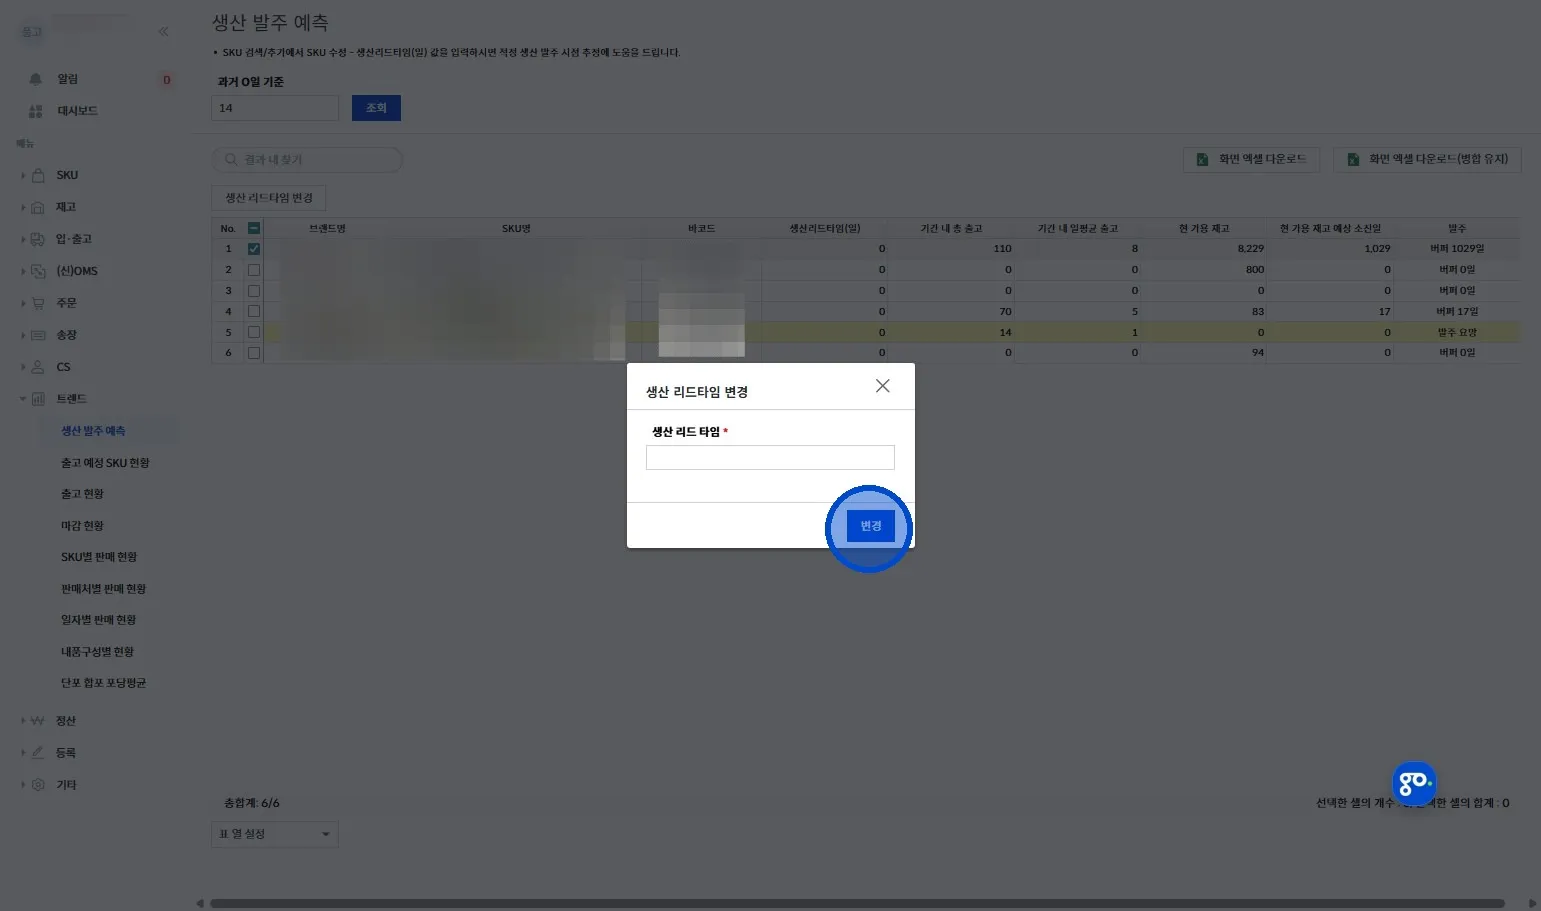Check the row 5 checkbox
This screenshot has height=911, width=1541.
(x=254, y=332)
